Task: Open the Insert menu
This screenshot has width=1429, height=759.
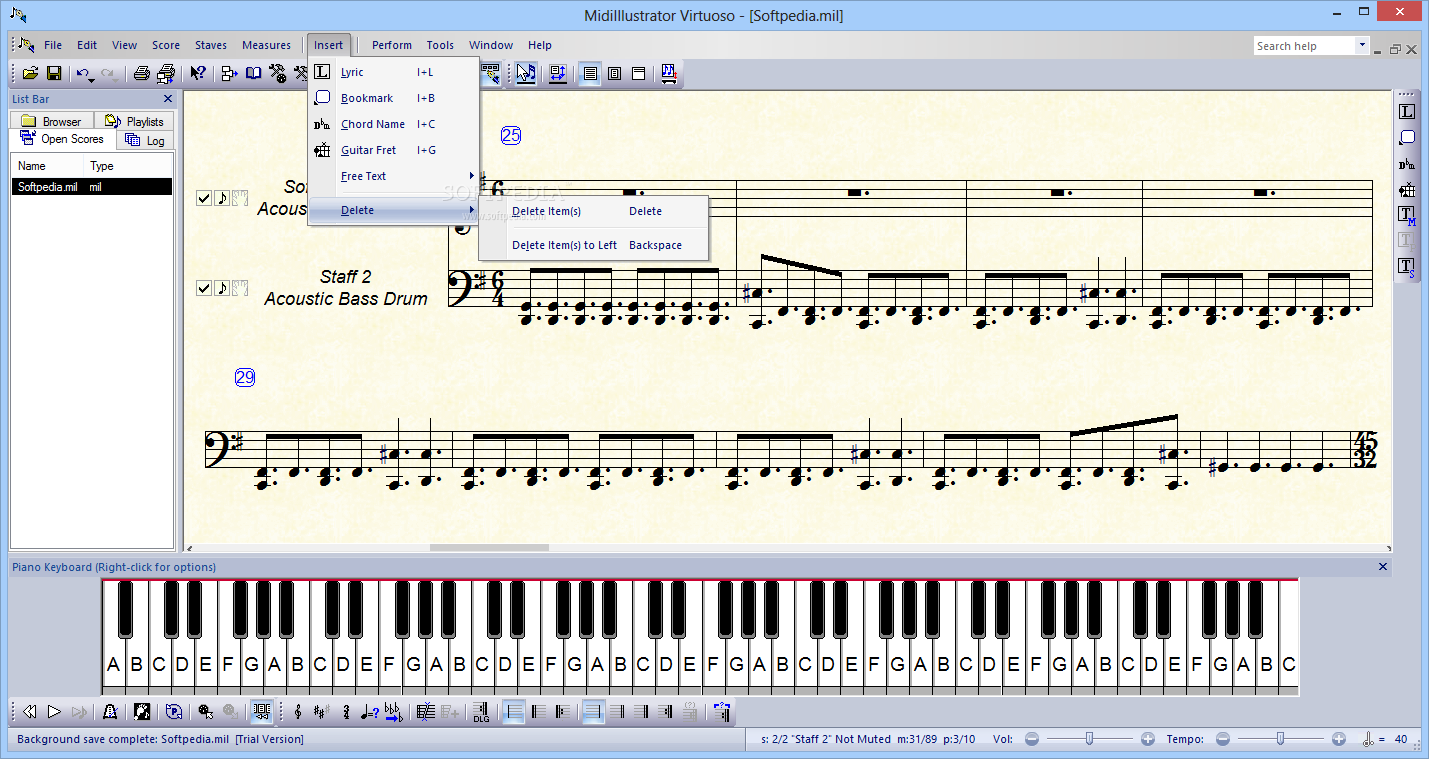Action: [328, 45]
